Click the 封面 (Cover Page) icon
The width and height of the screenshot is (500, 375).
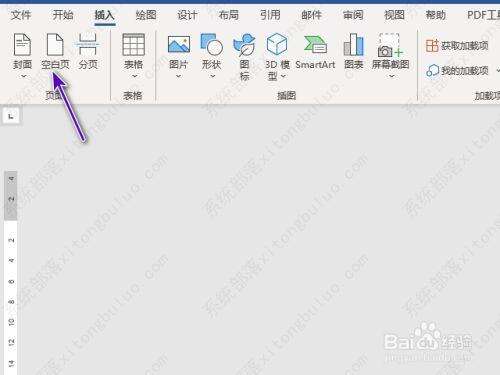click(22, 44)
